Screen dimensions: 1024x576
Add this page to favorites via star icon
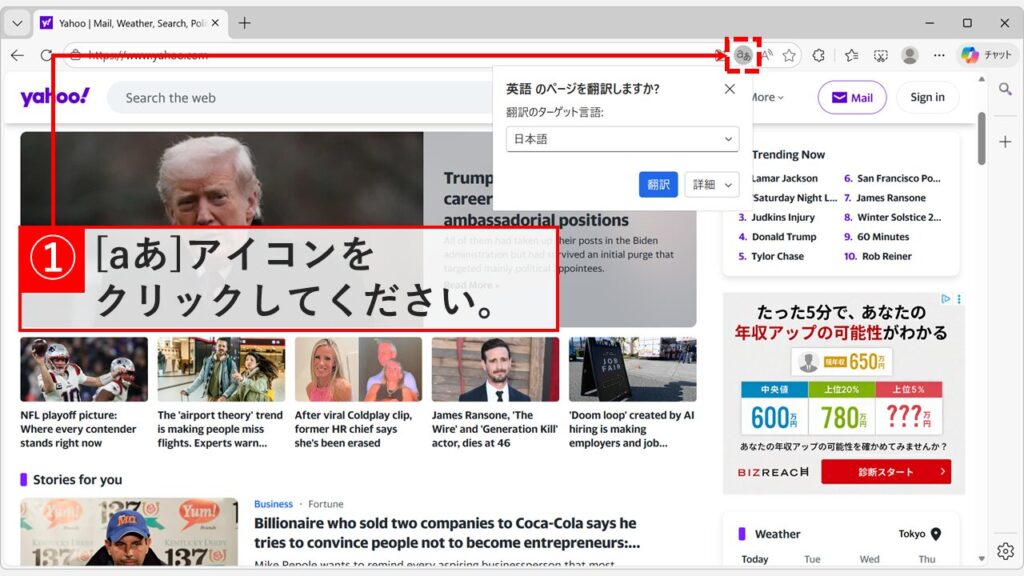tap(787, 55)
